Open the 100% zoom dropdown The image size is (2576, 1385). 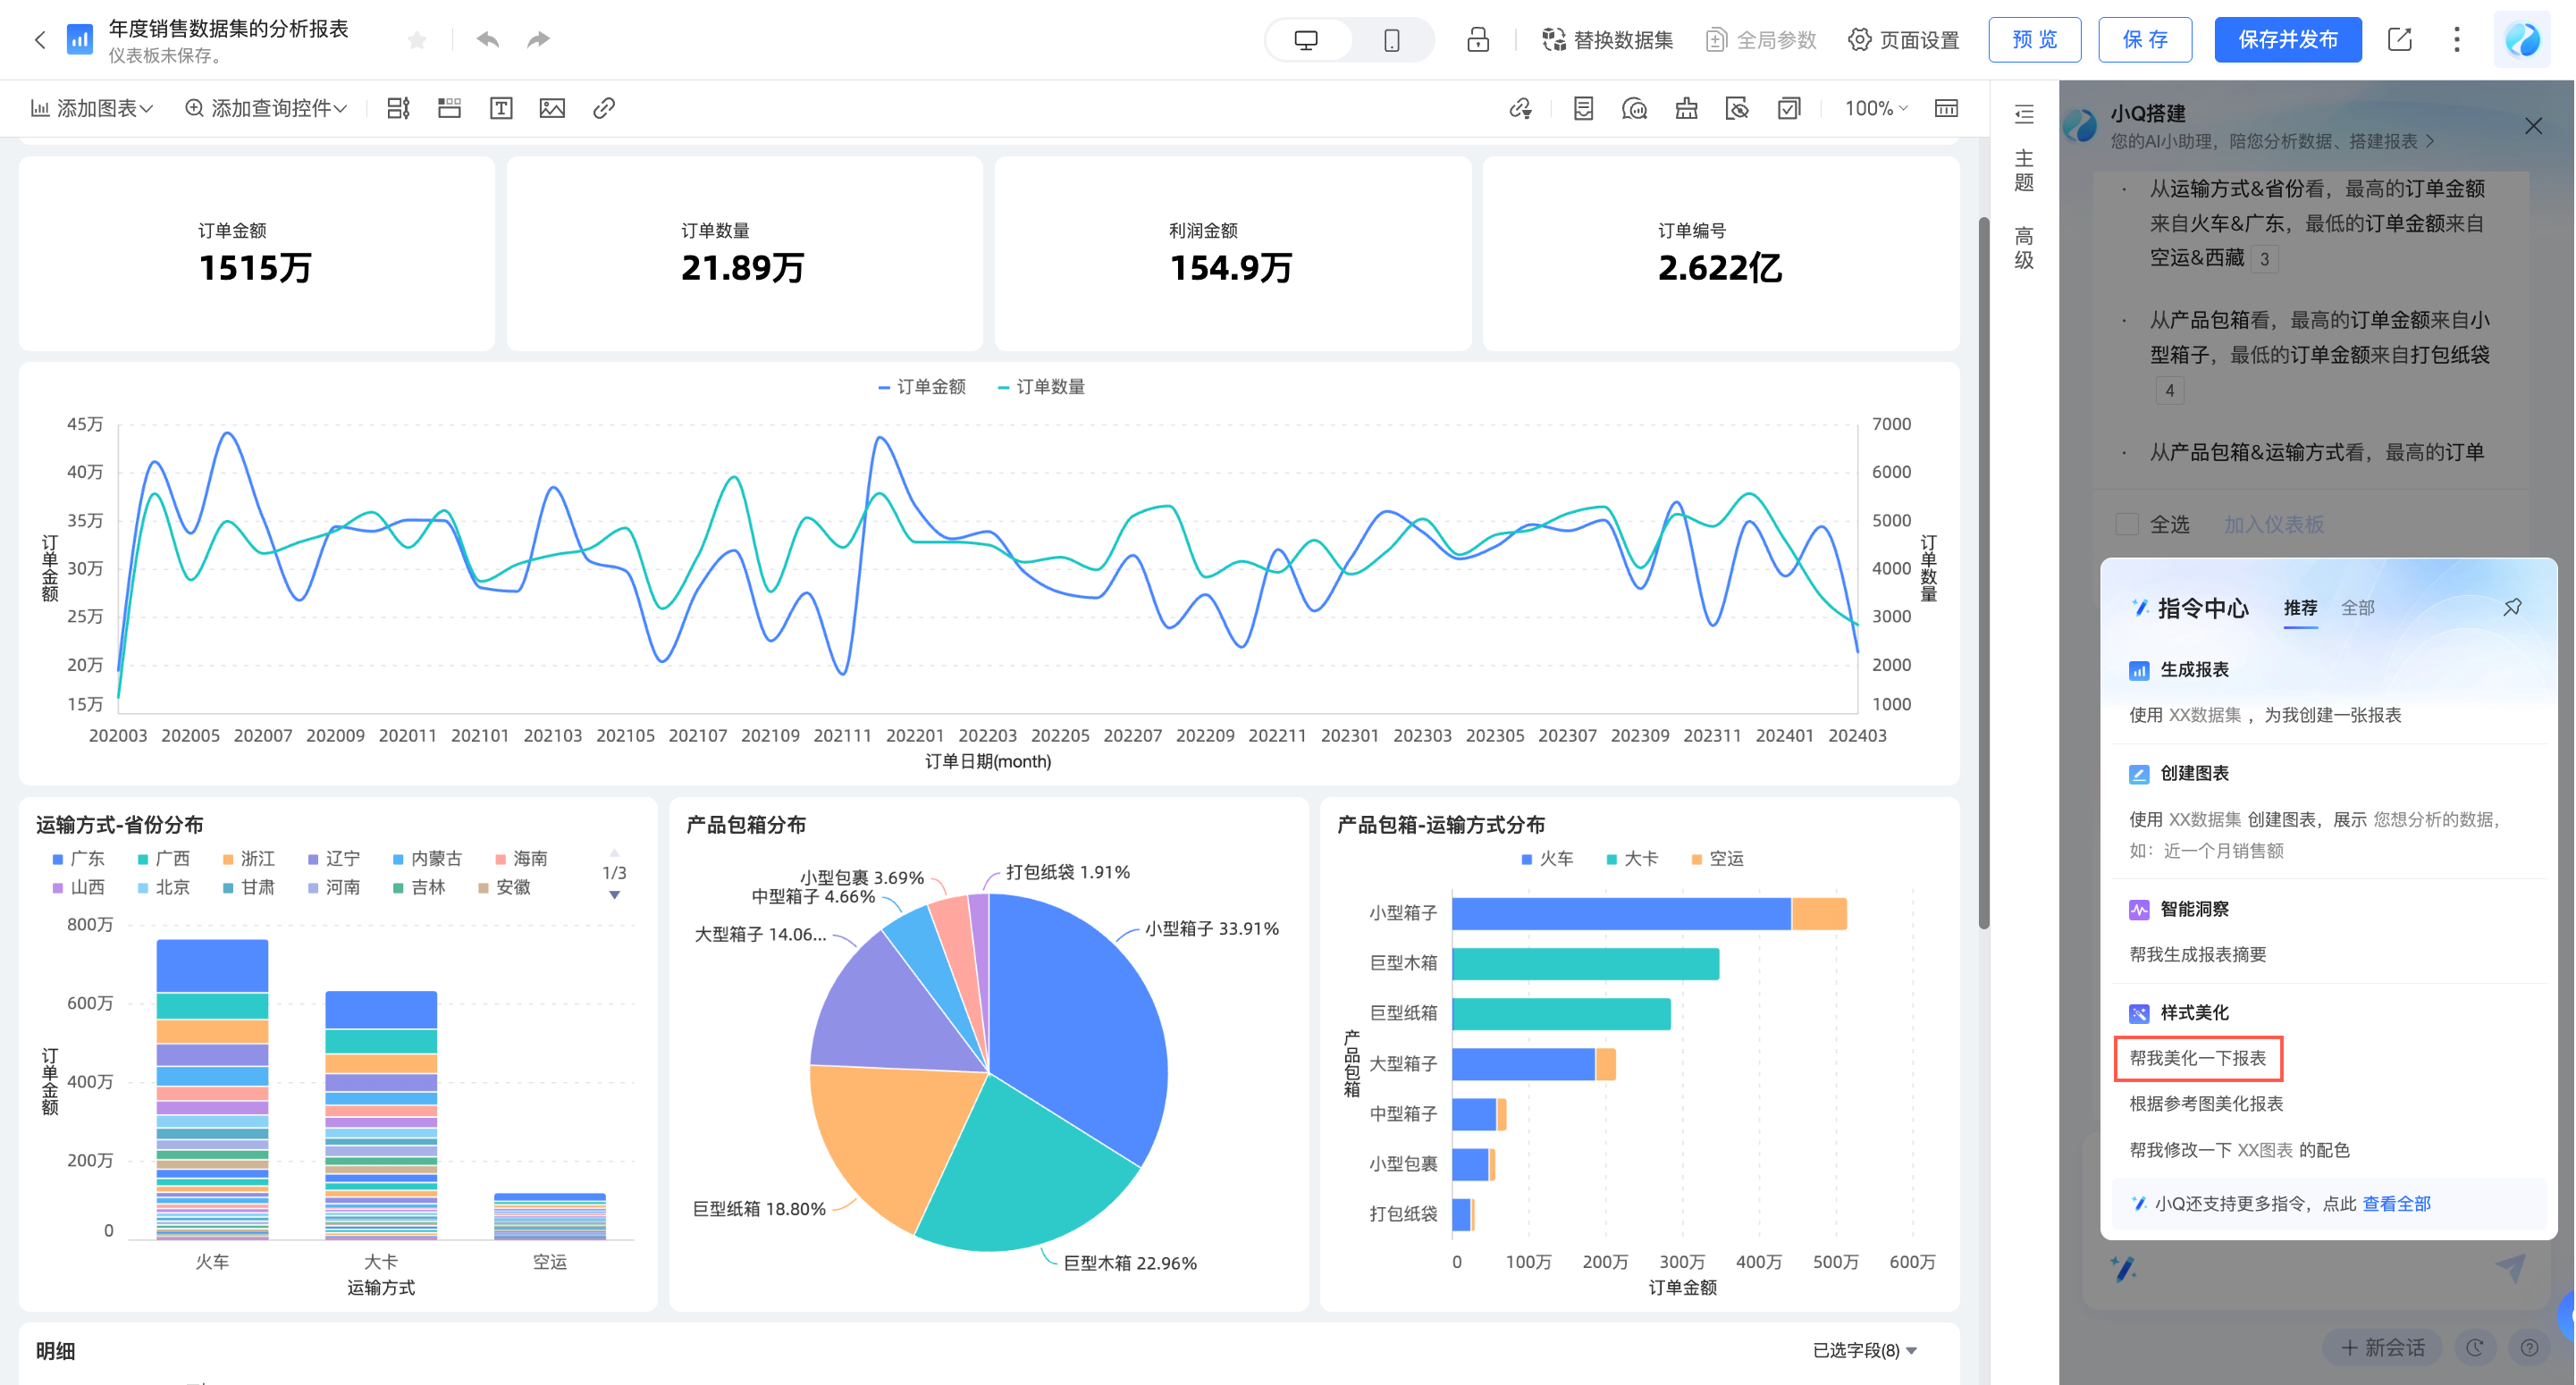(1875, 108)
